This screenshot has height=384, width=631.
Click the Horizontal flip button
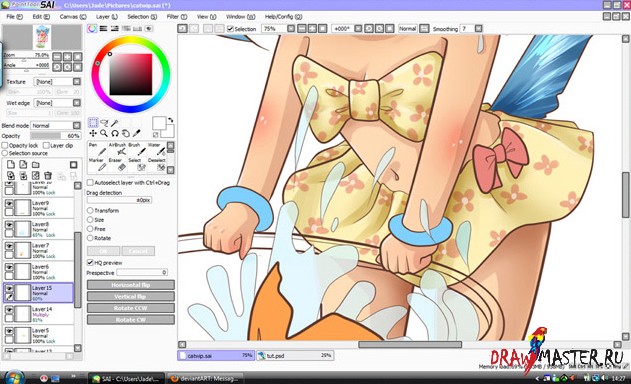131,285
